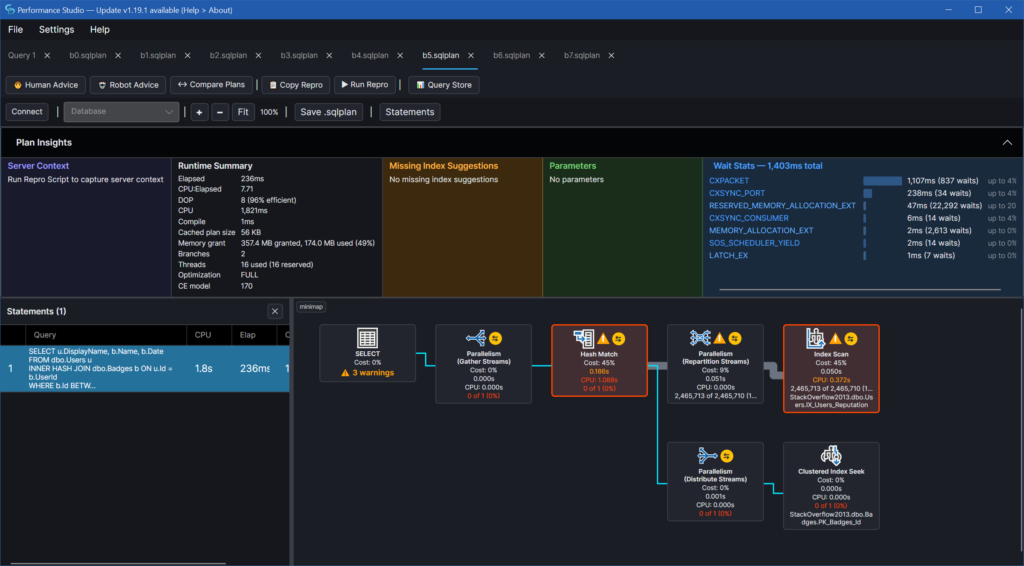Switch to the b2.sqlplan tab
1024x566 pixels.
coord(229,55)
